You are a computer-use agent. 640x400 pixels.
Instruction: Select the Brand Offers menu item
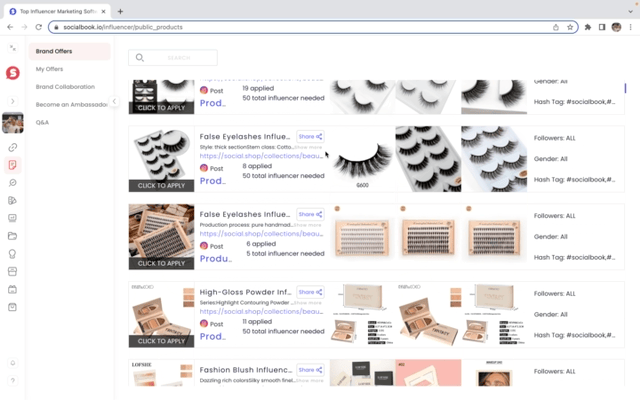pyautogui.click(x=69, y=51)
